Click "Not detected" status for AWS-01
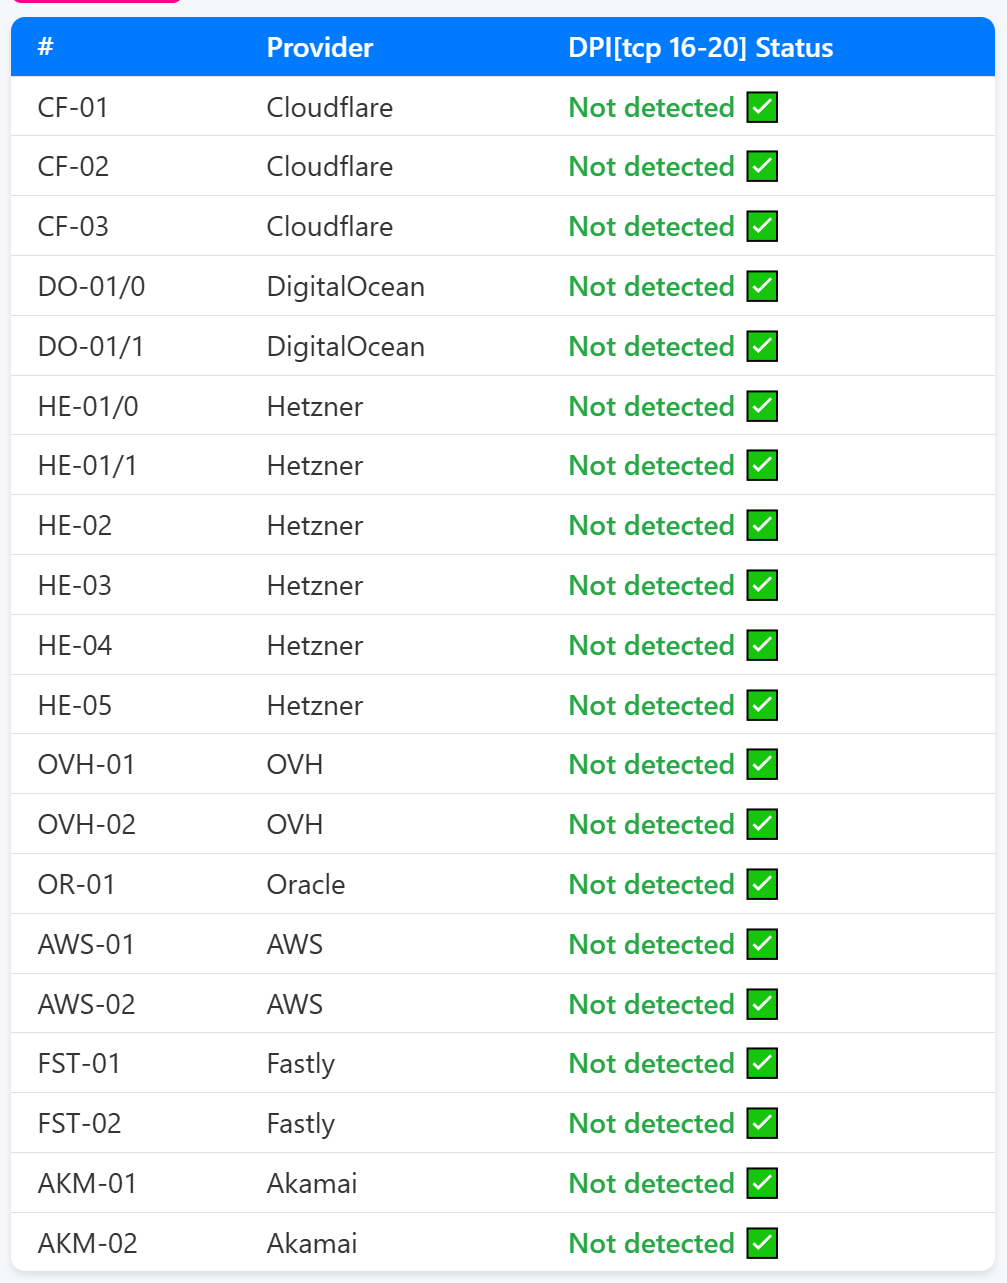This screenshot has width=1007, height=1283. tap(651, 945)
